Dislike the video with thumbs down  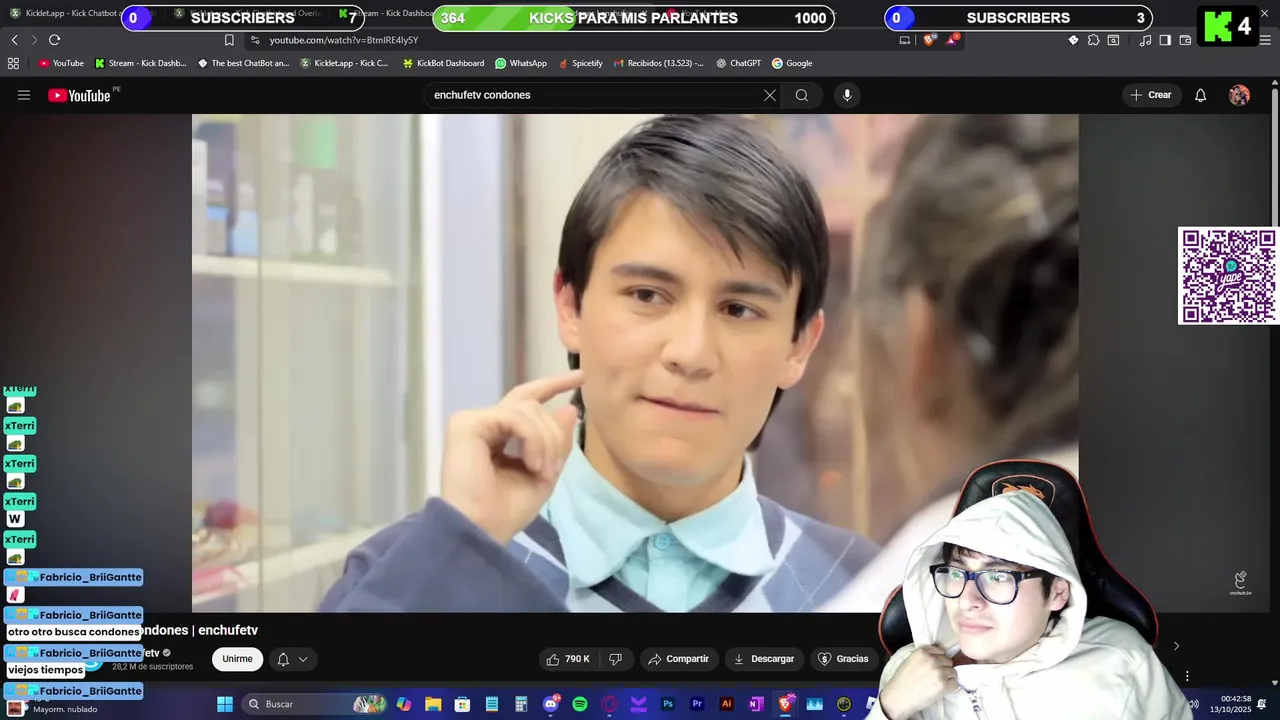point(616,659)
